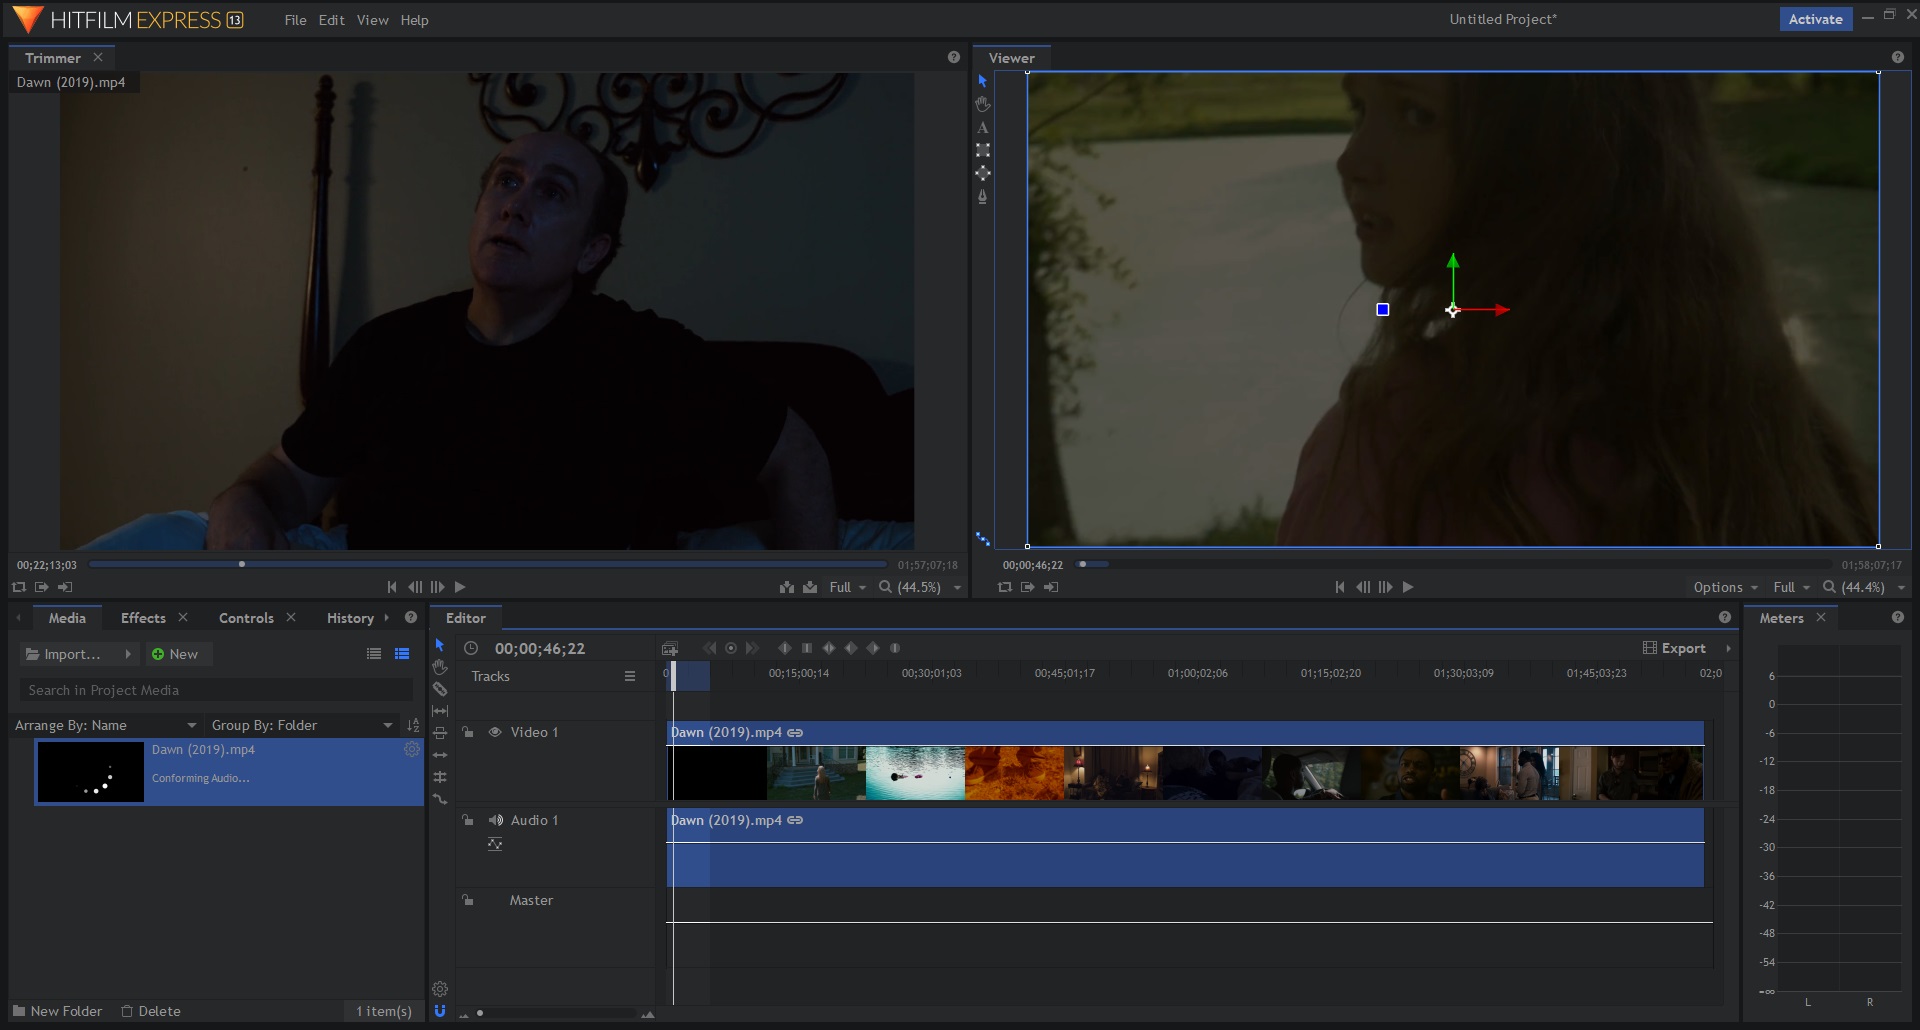The height and width of the screenshot is (1030, 1920).
Task: Toggle timeline snapping magnet
Action: point(440,1011)
